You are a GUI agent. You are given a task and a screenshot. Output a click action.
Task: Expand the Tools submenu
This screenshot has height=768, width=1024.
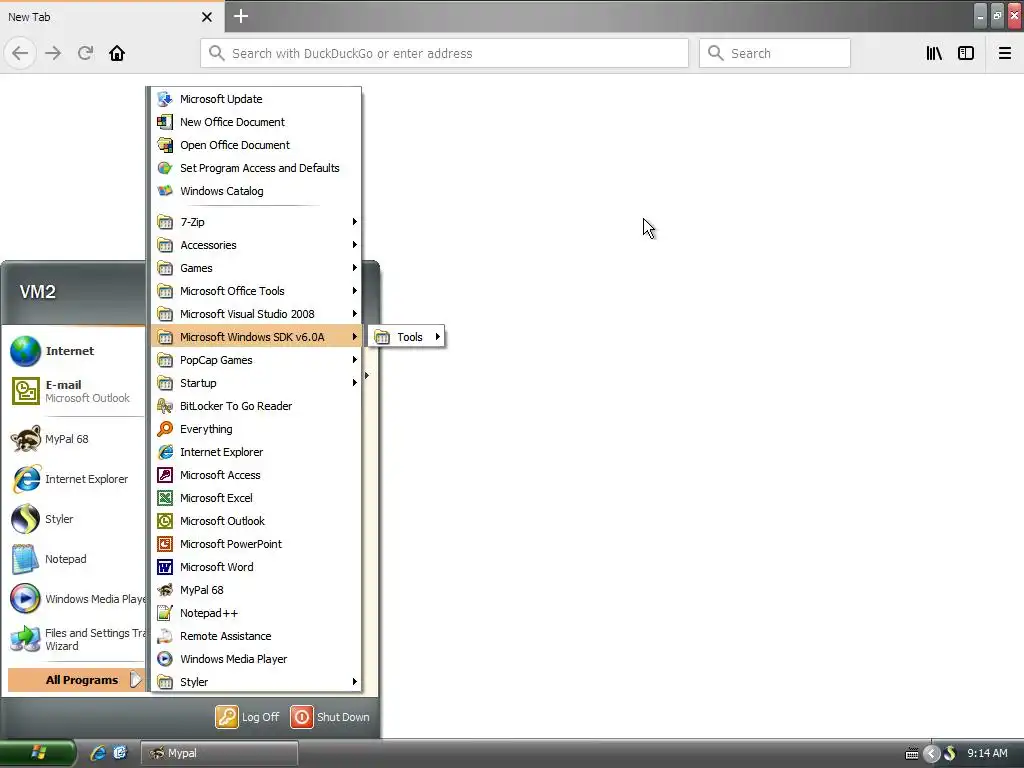click(407, 337)
